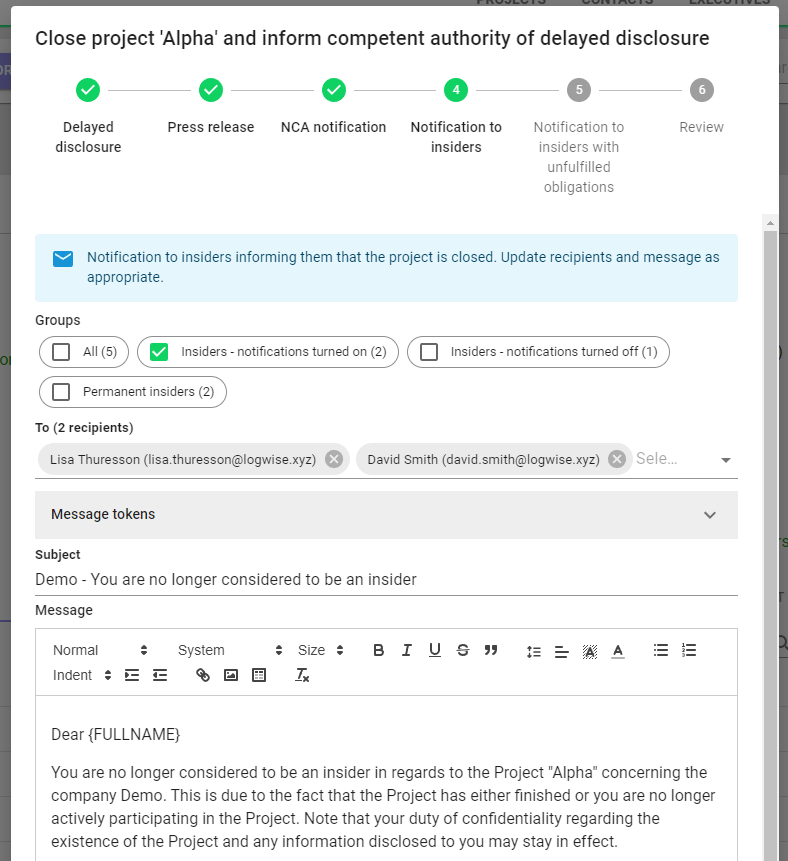Expand the Message tokens panel
The height and width of the screenshot is (861, 788).
[386, 515]
